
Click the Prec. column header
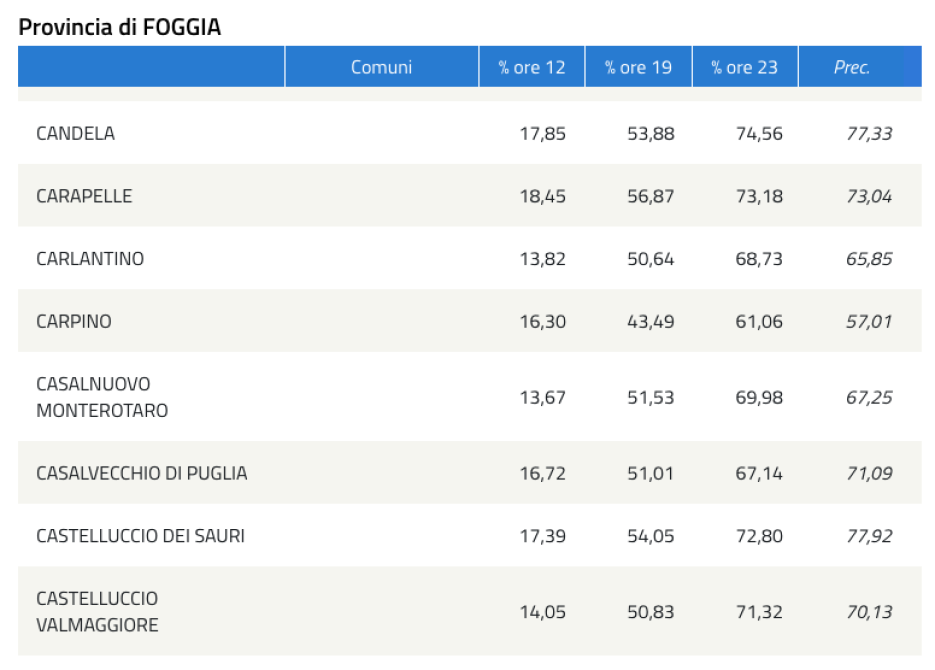pyautogui.click(x=852, y=67)
